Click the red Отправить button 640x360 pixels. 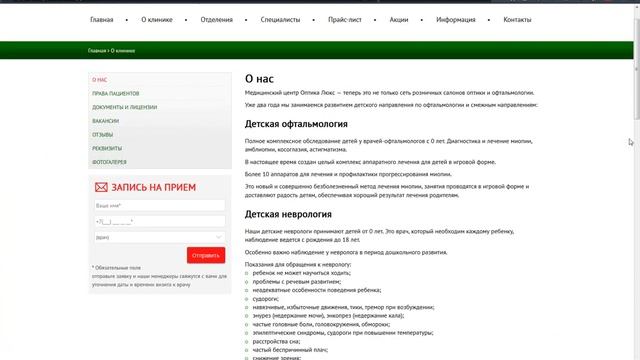(x=206, y=255)
